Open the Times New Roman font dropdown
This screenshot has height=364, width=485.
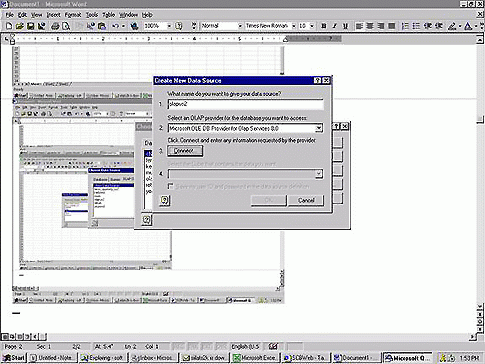[294, 26]
